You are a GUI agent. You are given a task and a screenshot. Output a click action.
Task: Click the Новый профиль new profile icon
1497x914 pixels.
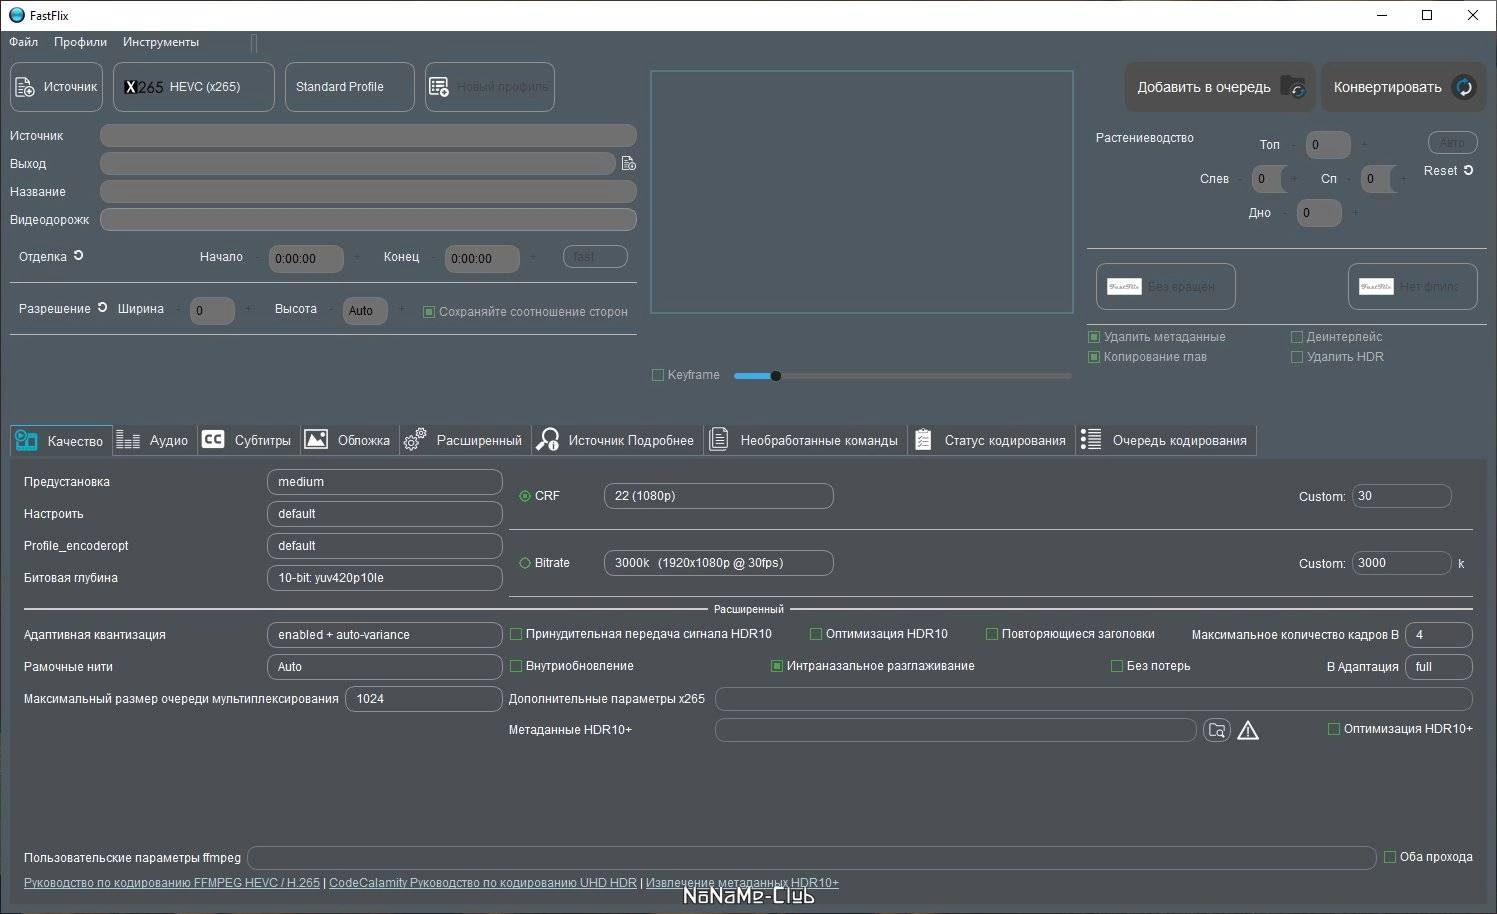(x=490, y=87)
